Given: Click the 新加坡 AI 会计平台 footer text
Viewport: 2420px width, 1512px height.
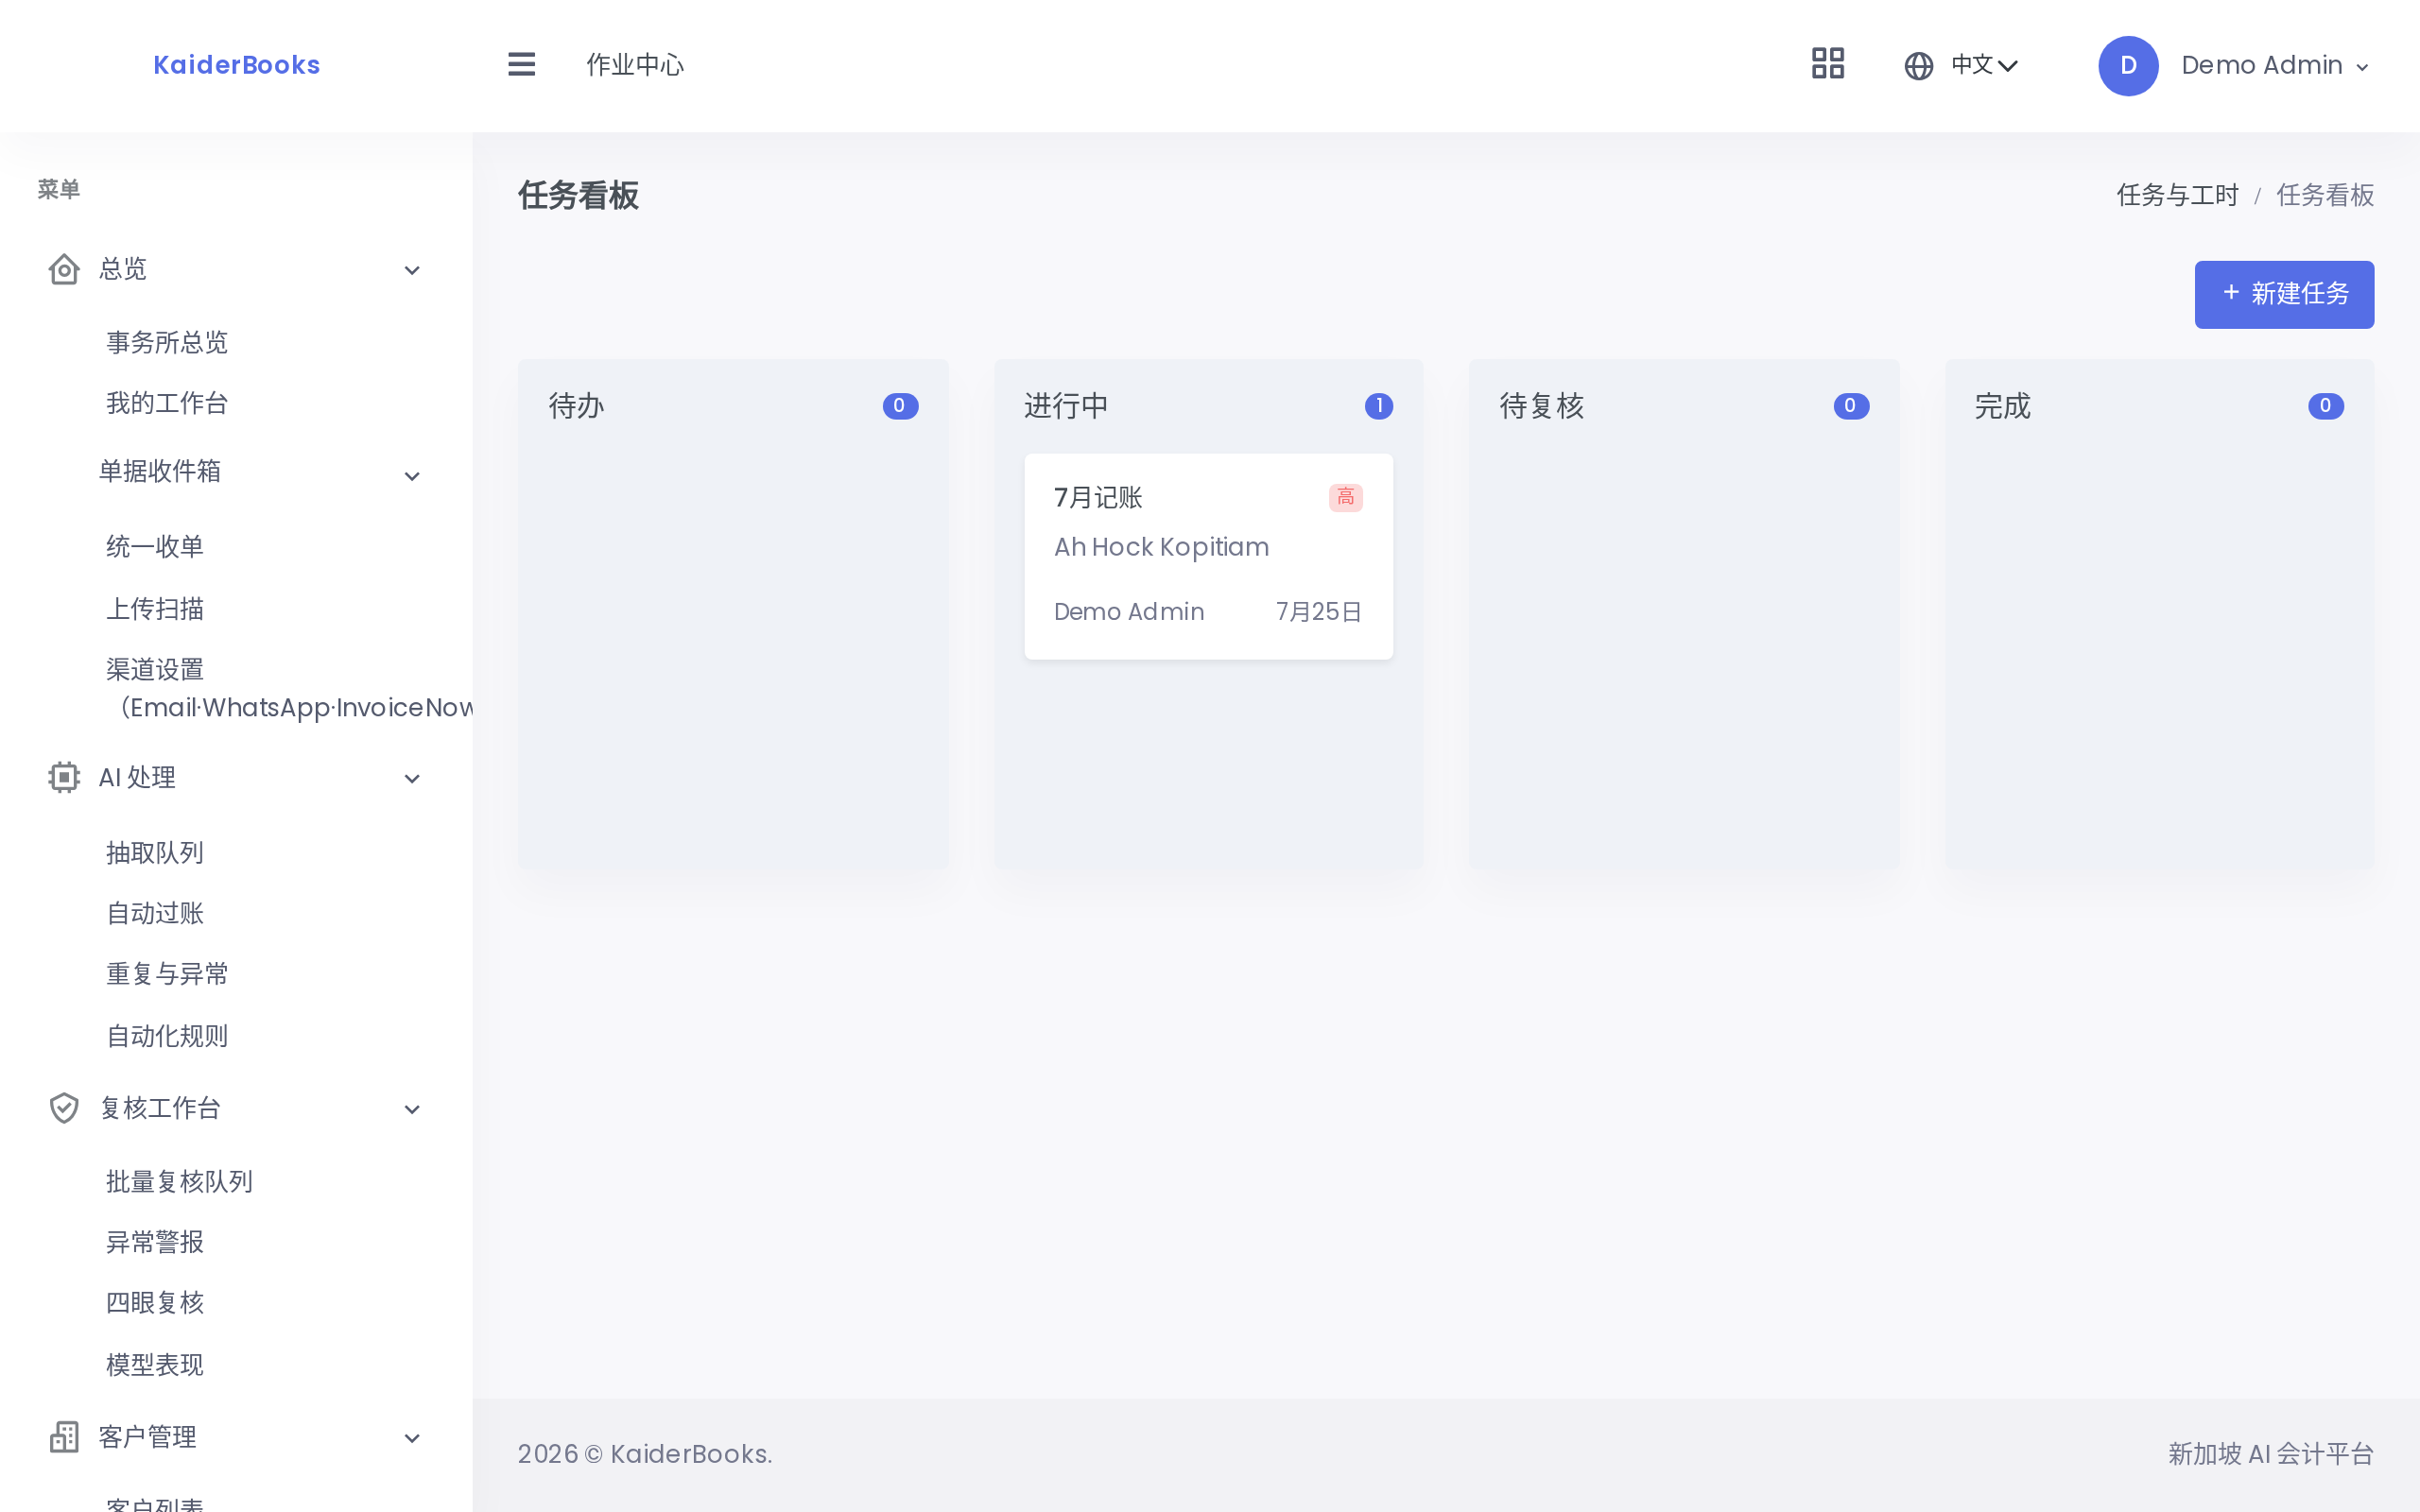Looking at the screenshot, I should [2271, 1454].
